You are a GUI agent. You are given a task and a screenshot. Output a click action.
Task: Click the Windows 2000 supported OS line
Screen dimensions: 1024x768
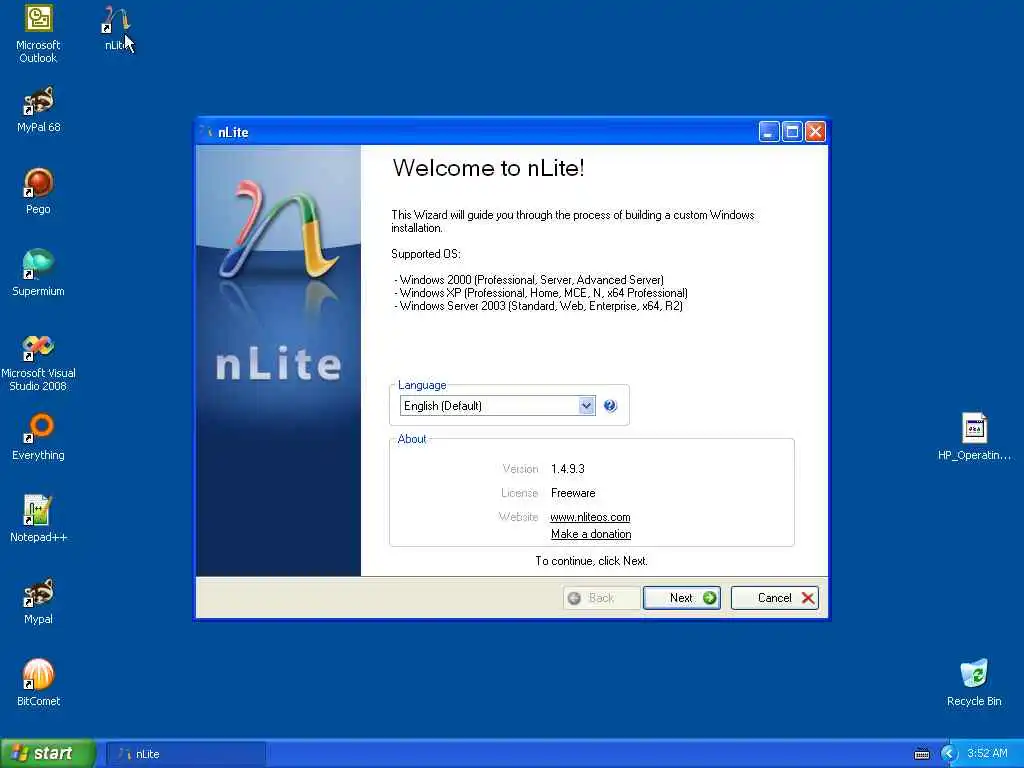tap(529, 280)
